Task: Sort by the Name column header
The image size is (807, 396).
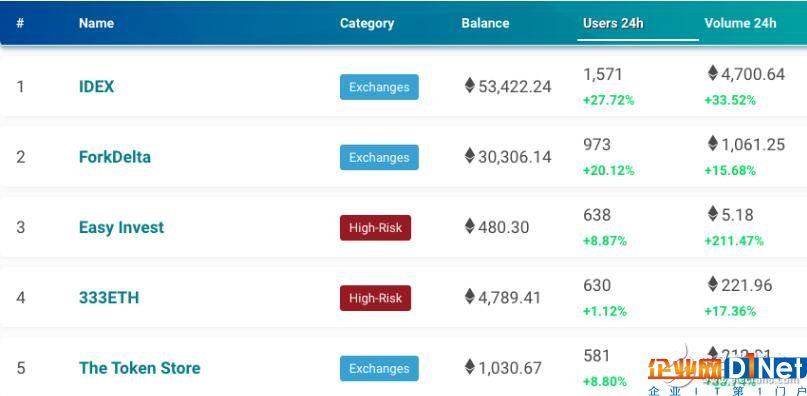Action: coord(96,23)
